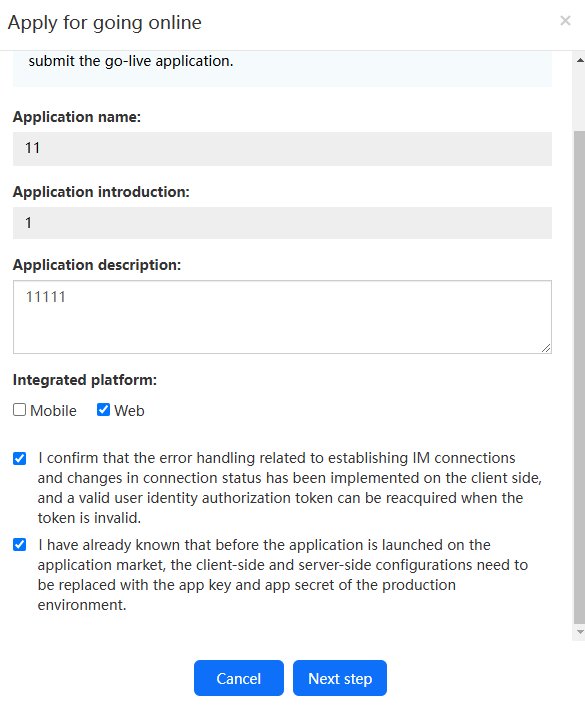Untick the IM connection error handling confirmation
The image size is (585, 715).
(x=20, y=458)
